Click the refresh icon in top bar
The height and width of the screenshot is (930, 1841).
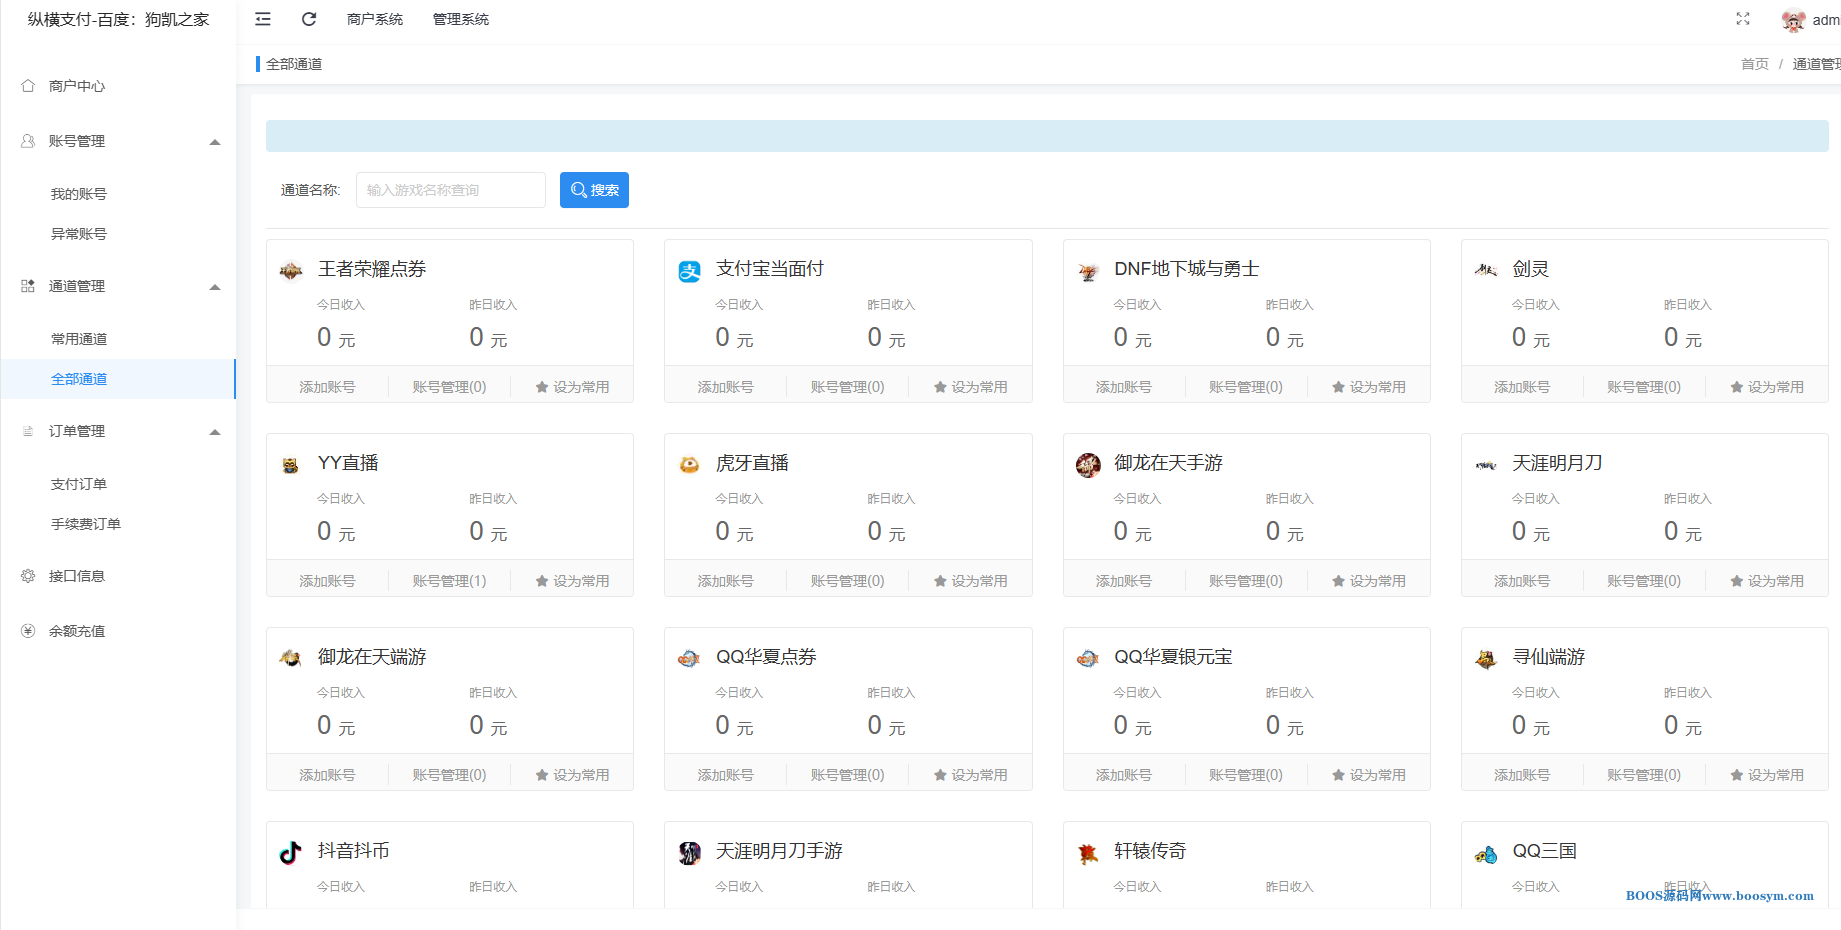[x=309, y=19]
